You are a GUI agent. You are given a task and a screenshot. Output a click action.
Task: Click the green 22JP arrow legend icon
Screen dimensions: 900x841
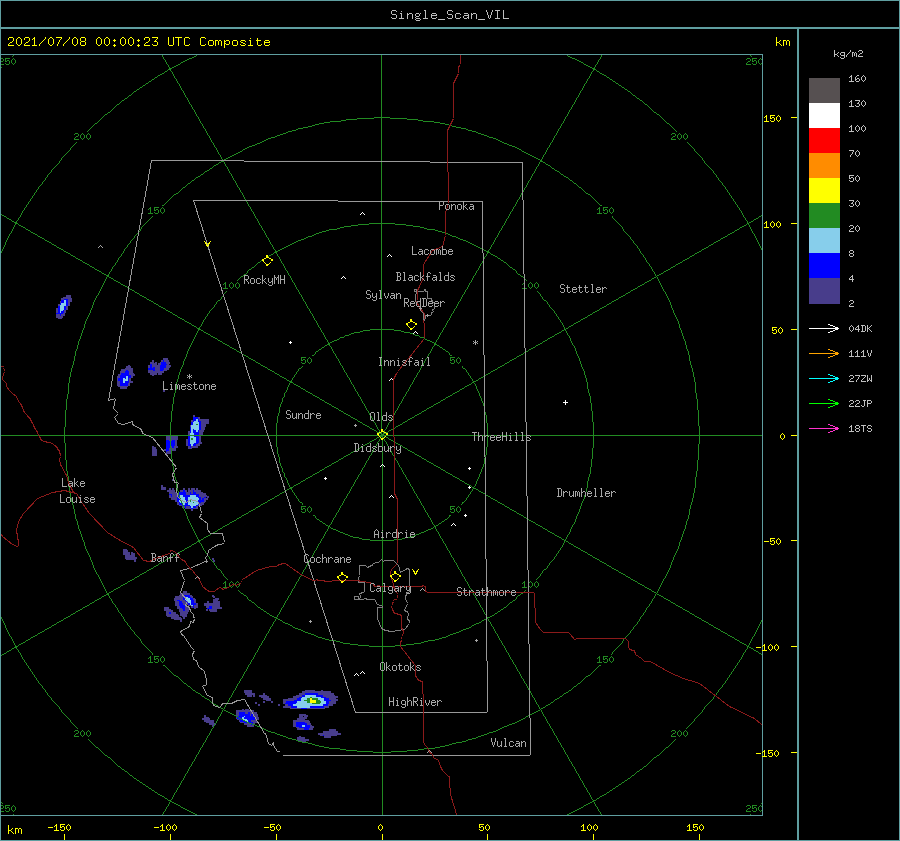pos(824,404)
